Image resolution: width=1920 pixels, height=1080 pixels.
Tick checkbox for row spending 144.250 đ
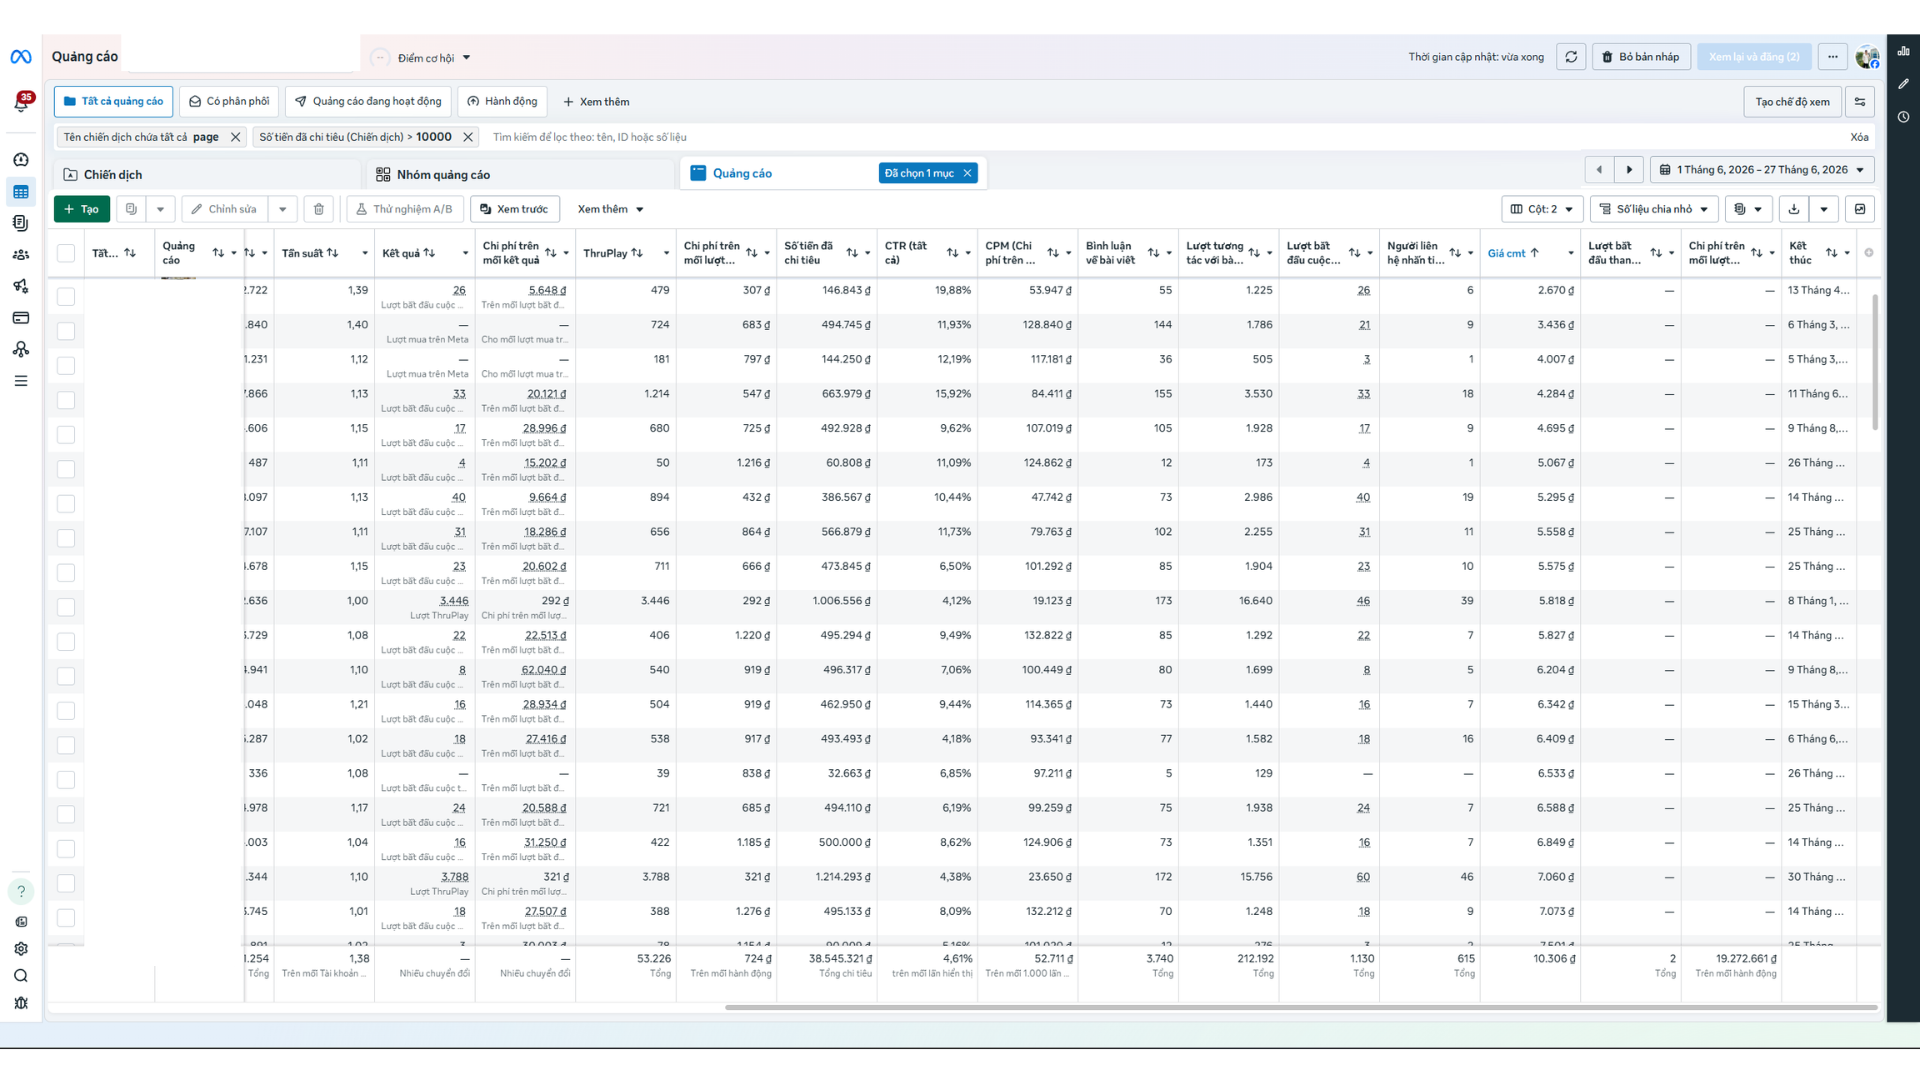click(x=66, y=365)
